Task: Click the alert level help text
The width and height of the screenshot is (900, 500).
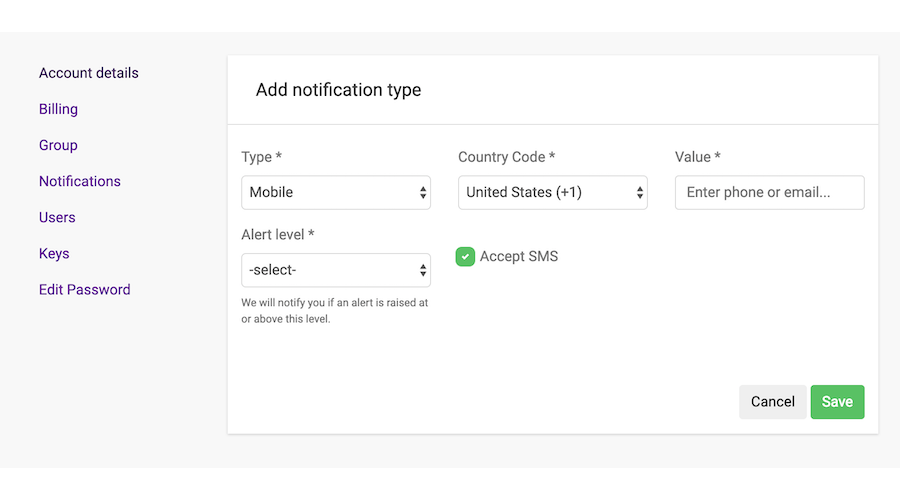Action: (335, 311)
